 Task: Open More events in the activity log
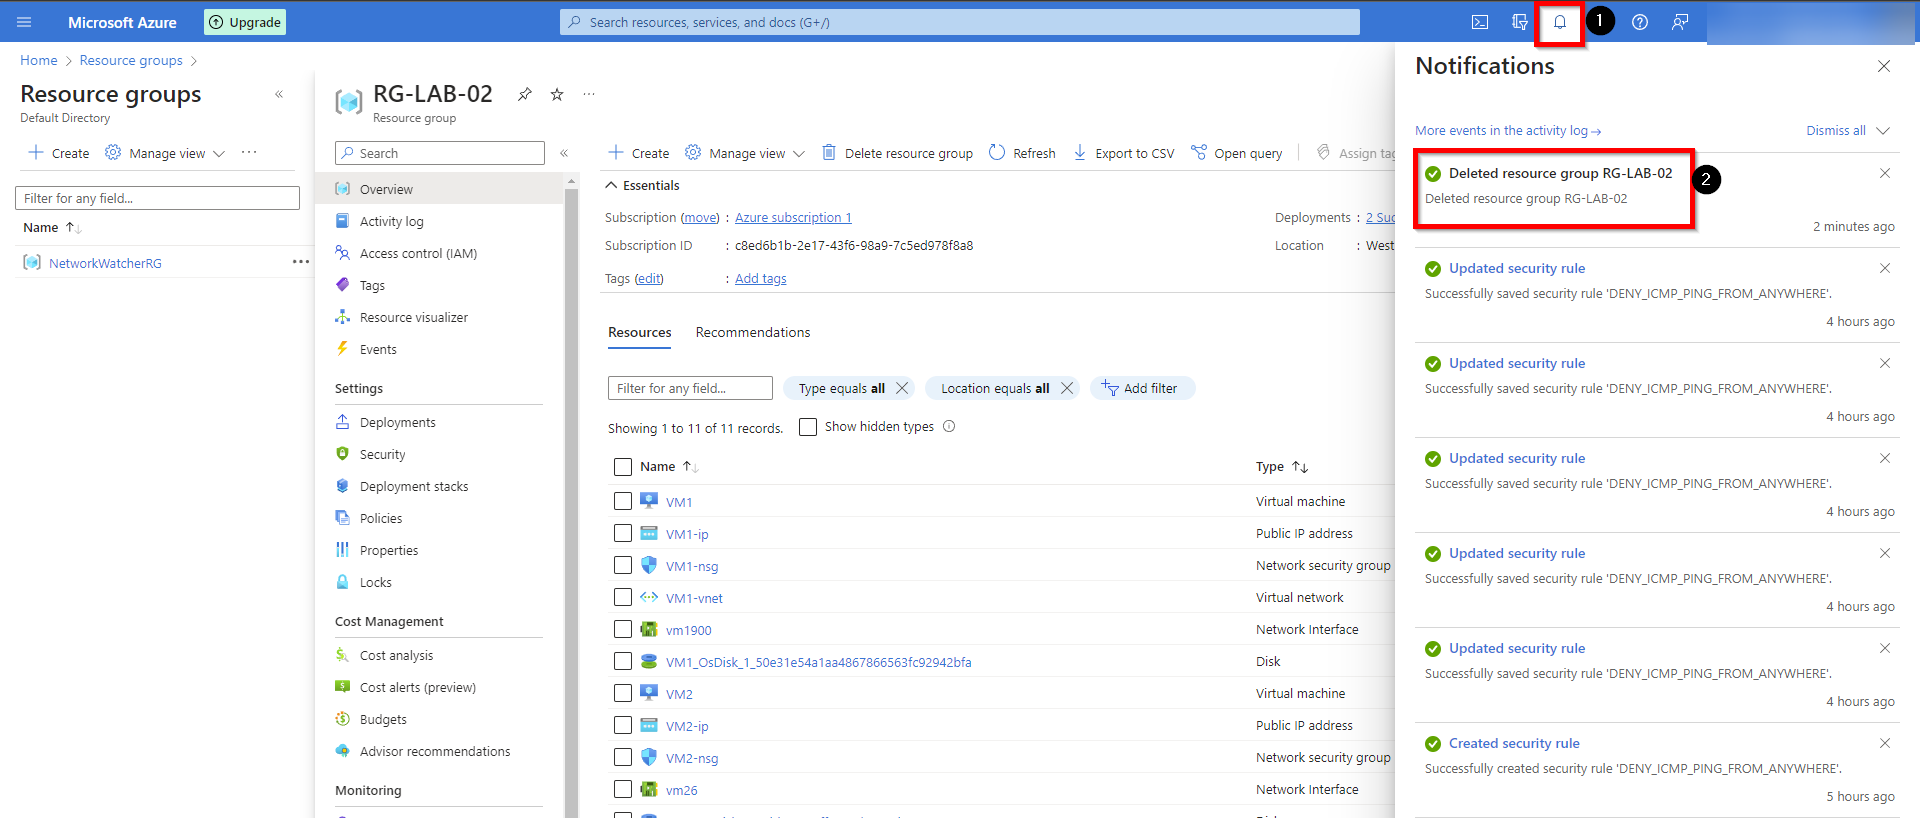(x=1508, y=131)
